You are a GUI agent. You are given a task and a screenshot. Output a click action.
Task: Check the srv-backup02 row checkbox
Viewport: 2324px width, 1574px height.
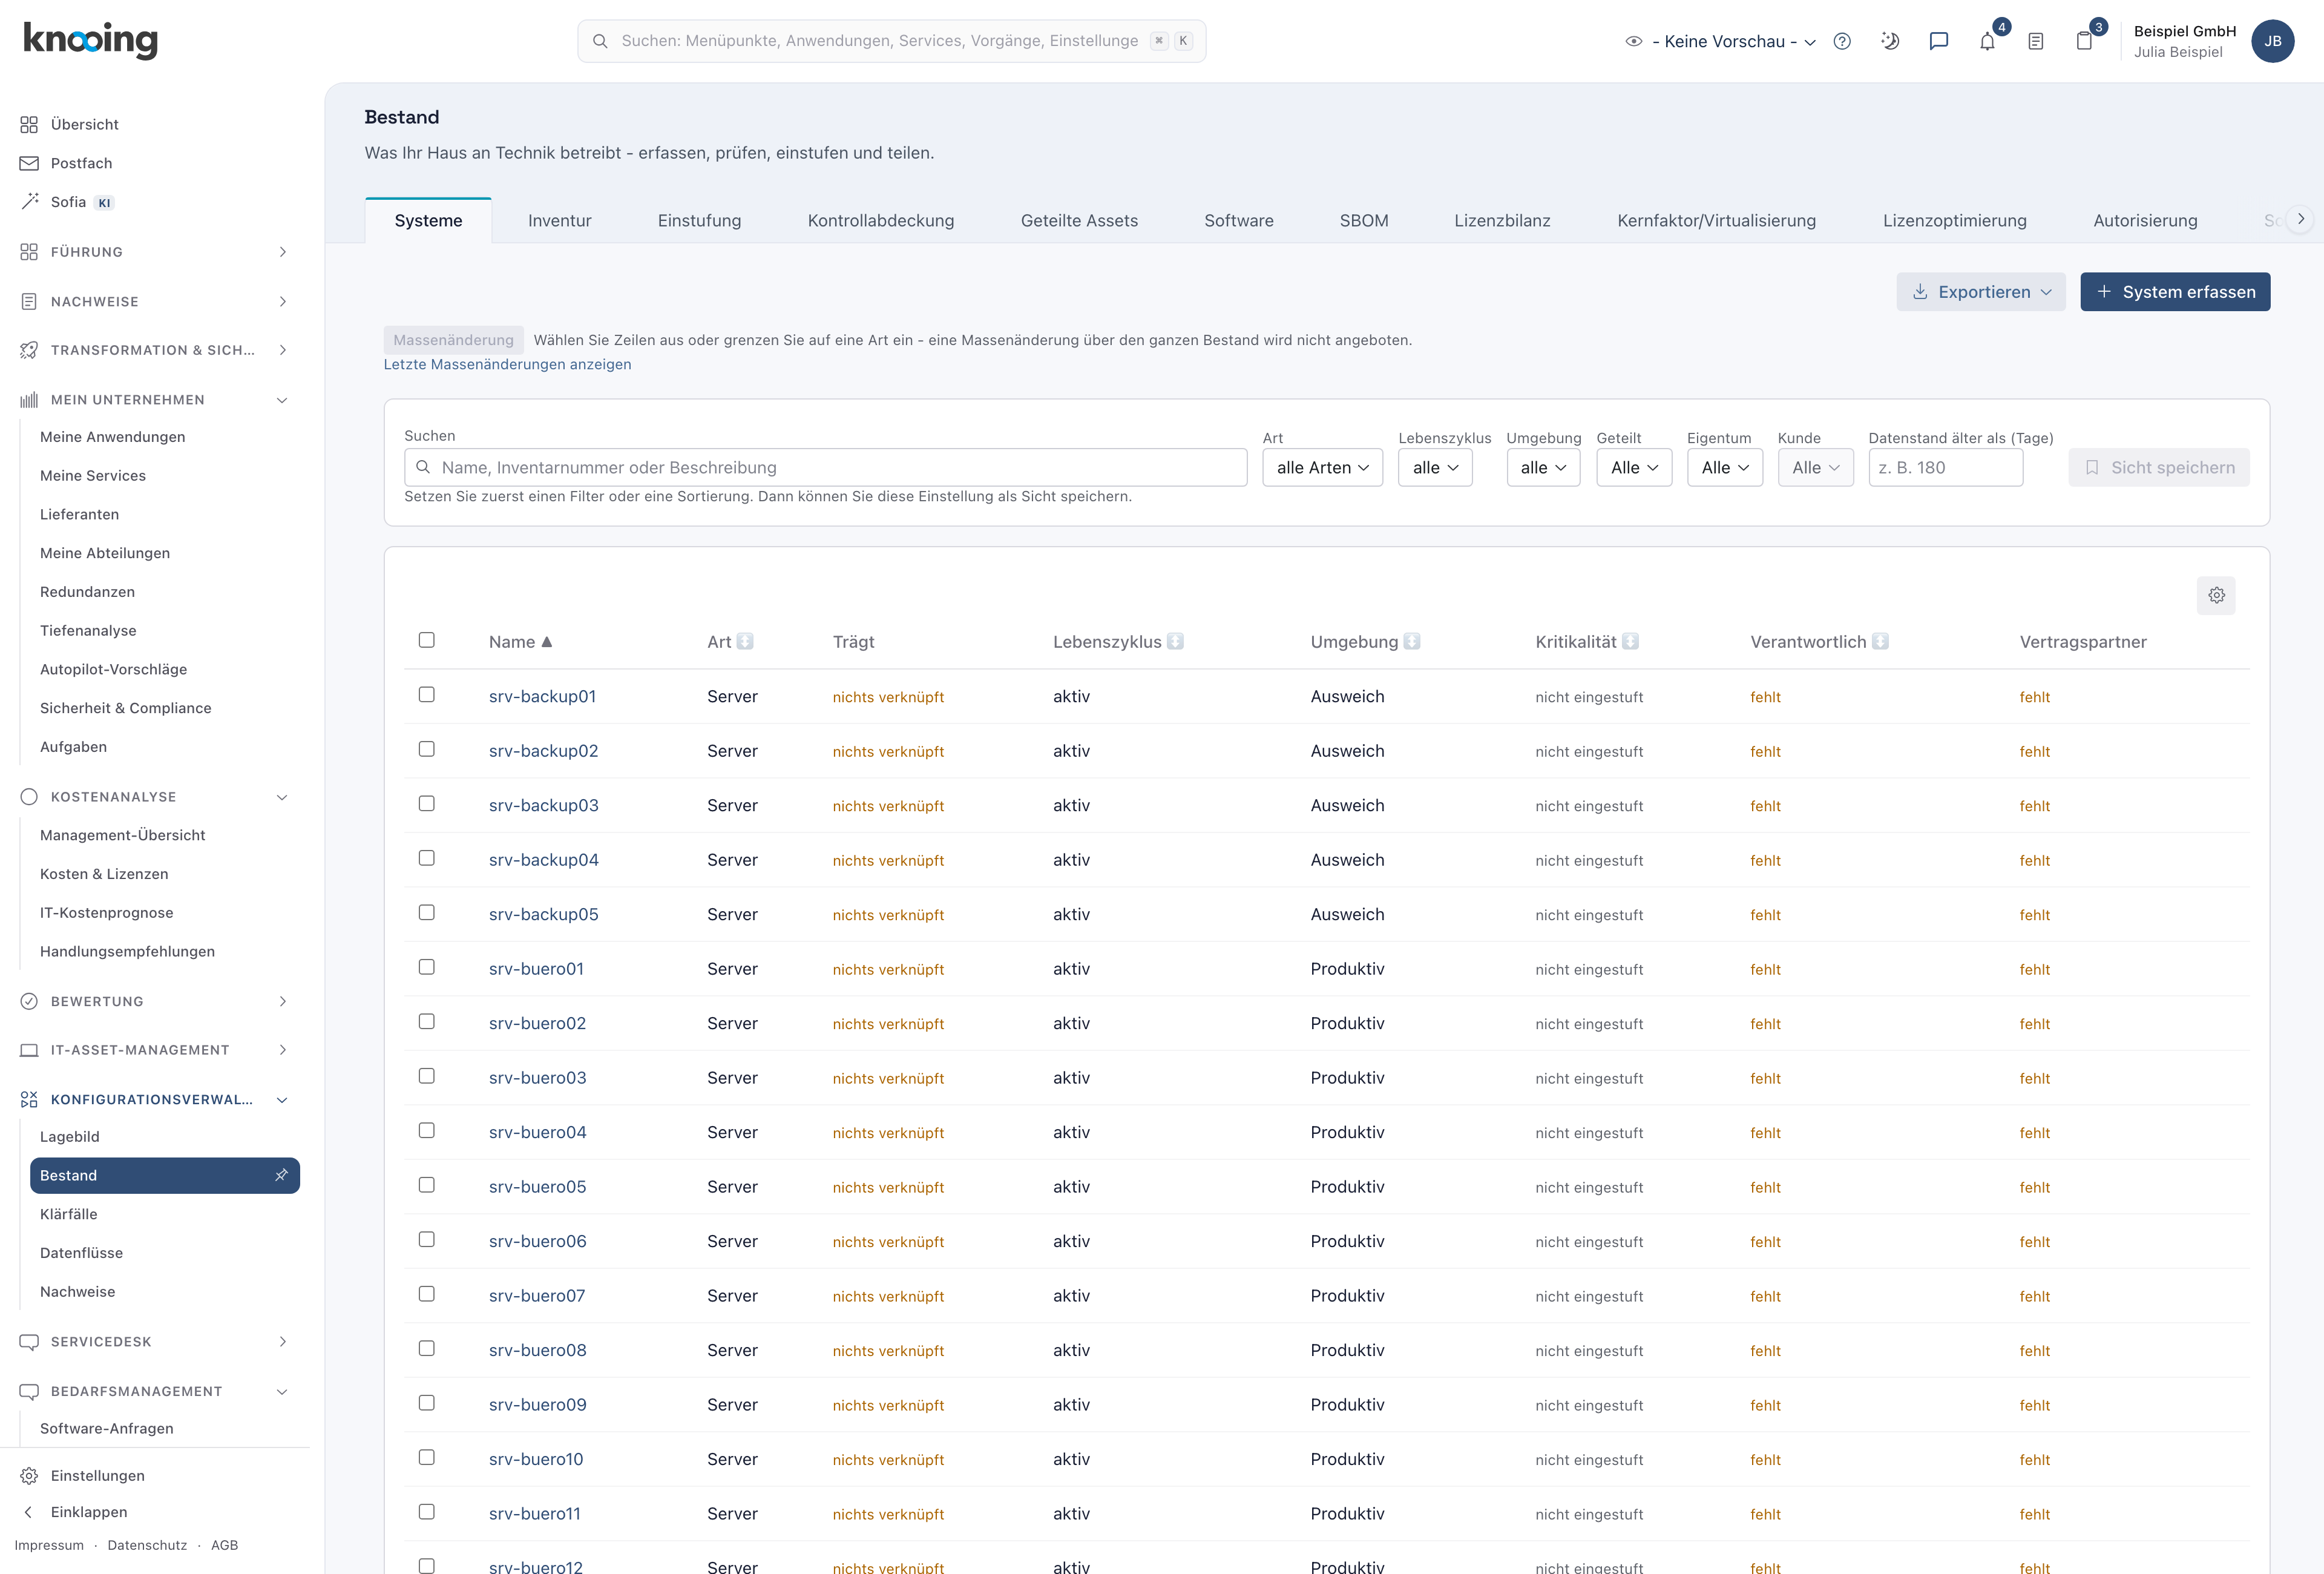pos(427,749)
